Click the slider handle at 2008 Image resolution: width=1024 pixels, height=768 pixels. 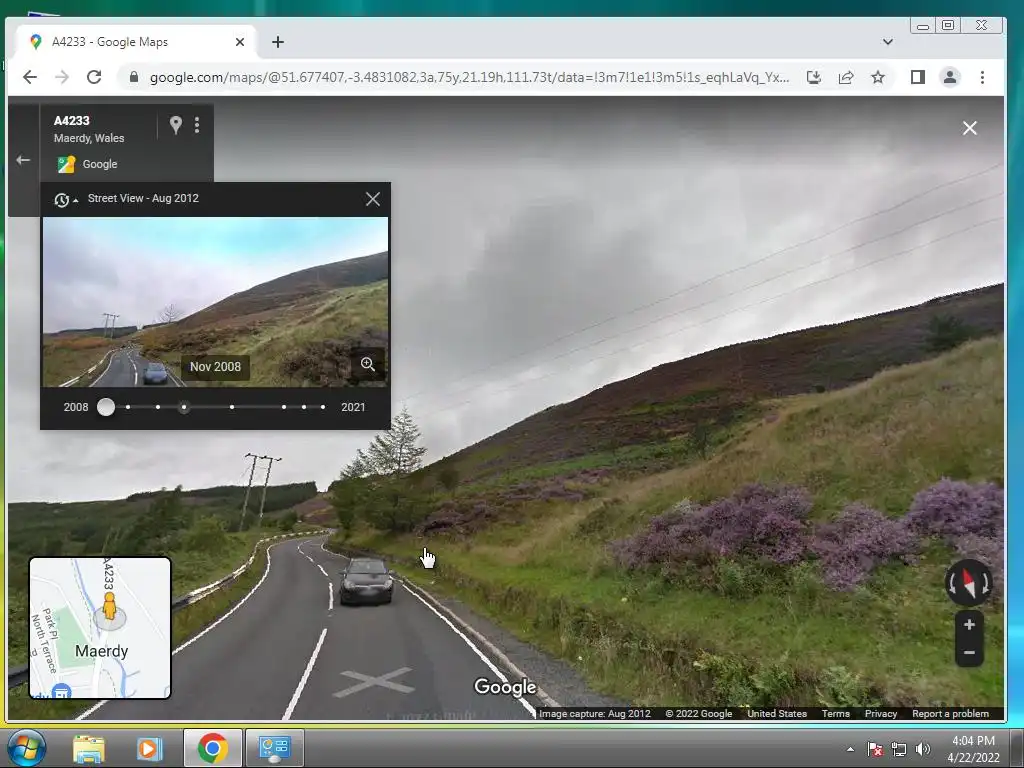coord(106,407)
